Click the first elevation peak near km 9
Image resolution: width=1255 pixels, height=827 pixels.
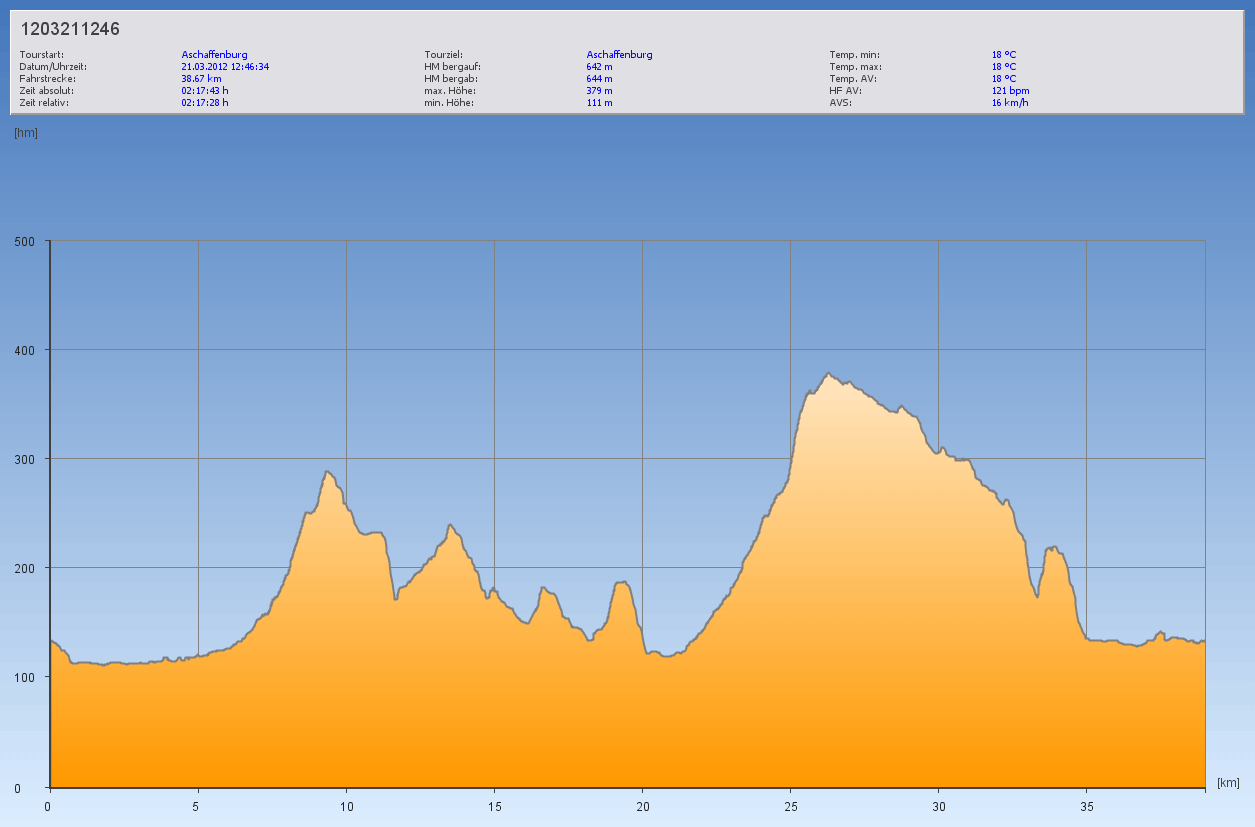coord(327,472)
